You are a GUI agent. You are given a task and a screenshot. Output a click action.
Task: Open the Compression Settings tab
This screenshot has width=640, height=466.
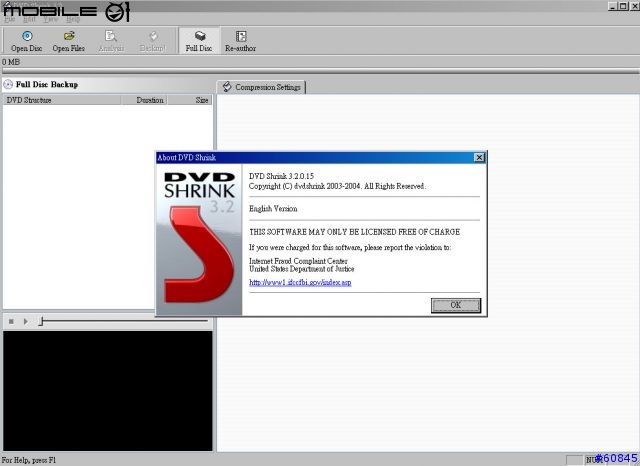pyautogui.click(x=261, y=87)
